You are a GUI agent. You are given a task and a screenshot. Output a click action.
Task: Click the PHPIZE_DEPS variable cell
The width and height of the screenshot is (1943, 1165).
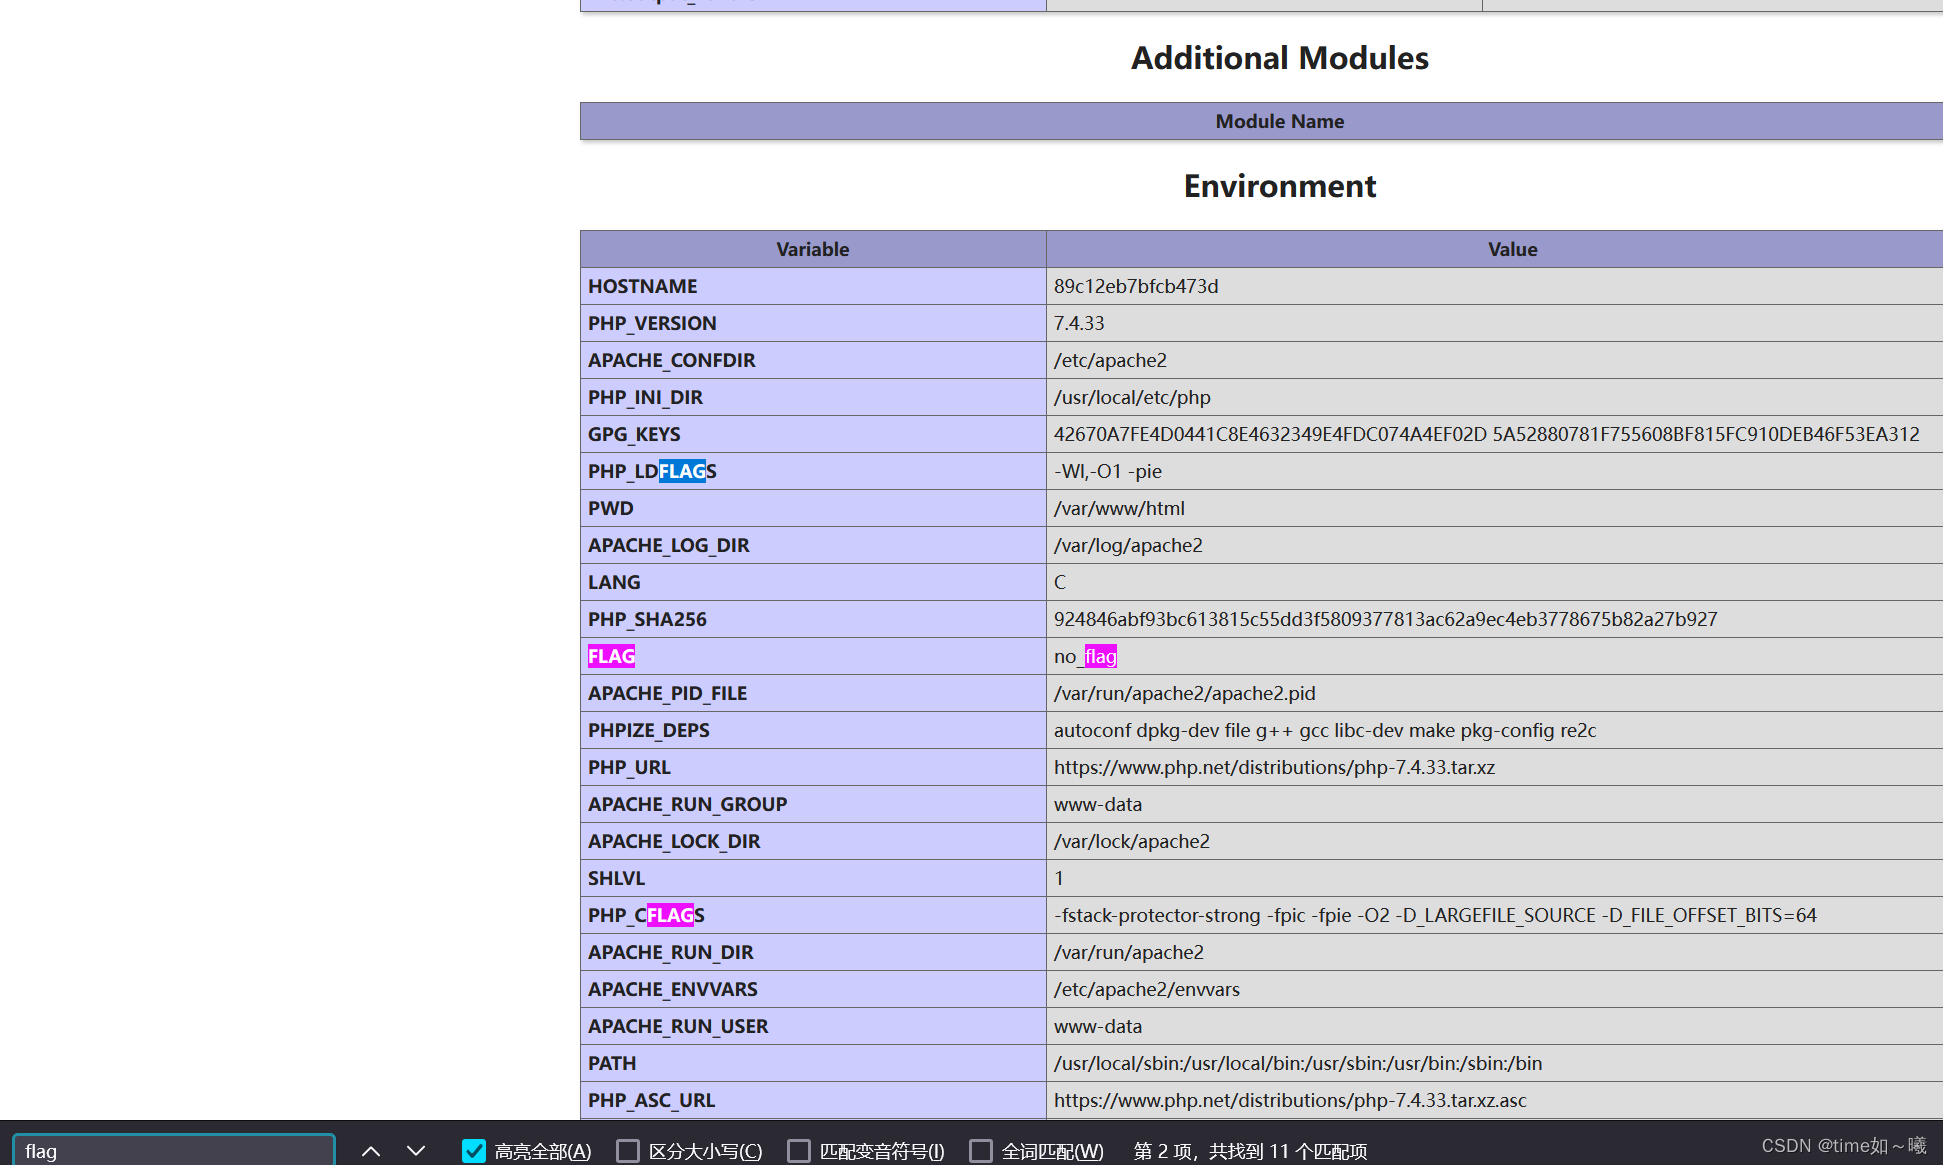[813, 730]
